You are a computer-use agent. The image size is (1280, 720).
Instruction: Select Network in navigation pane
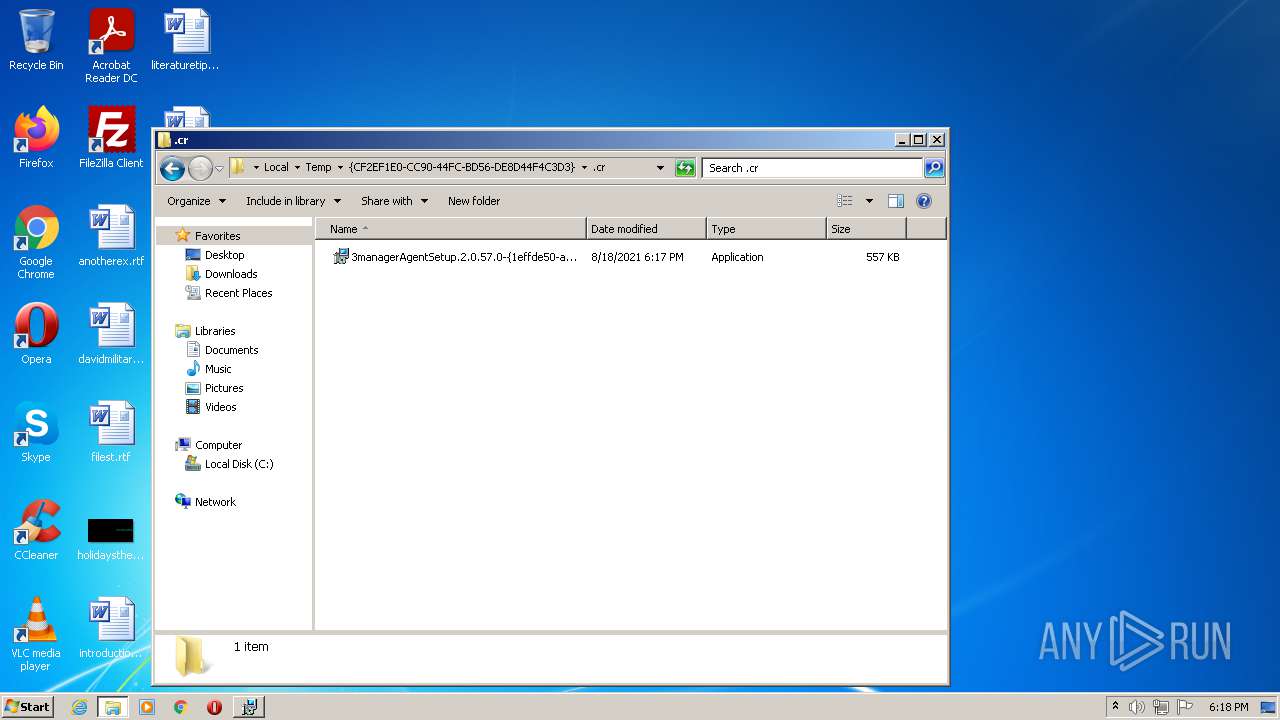click(x=215, y=502)
